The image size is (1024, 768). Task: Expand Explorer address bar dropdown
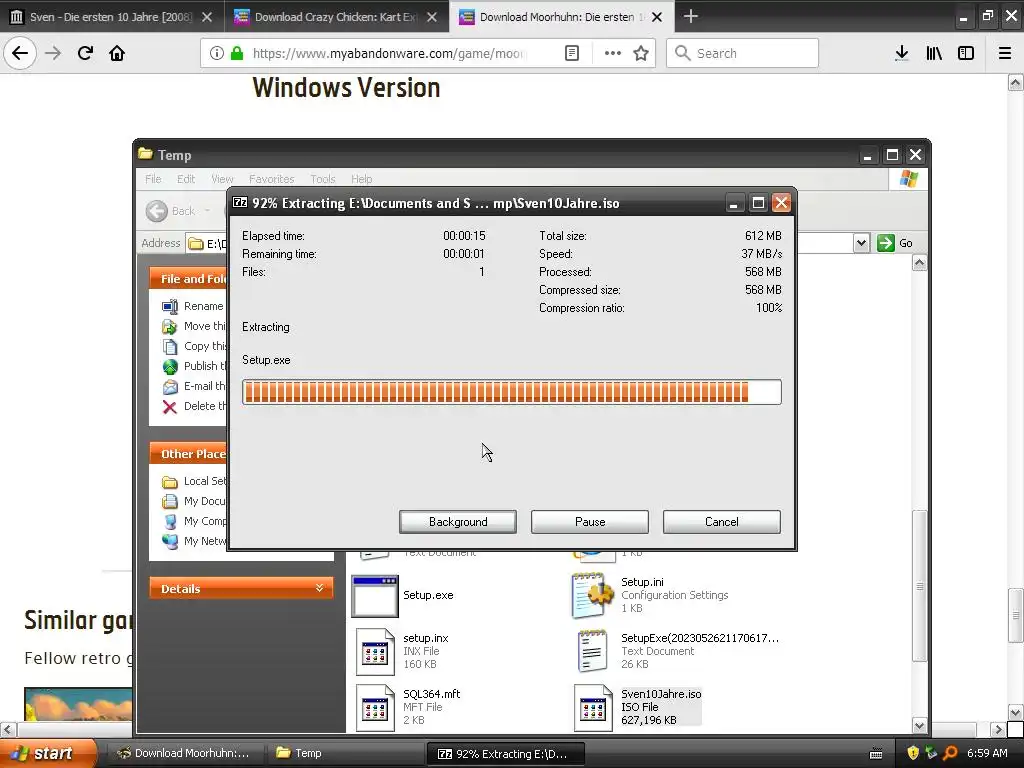861,243
